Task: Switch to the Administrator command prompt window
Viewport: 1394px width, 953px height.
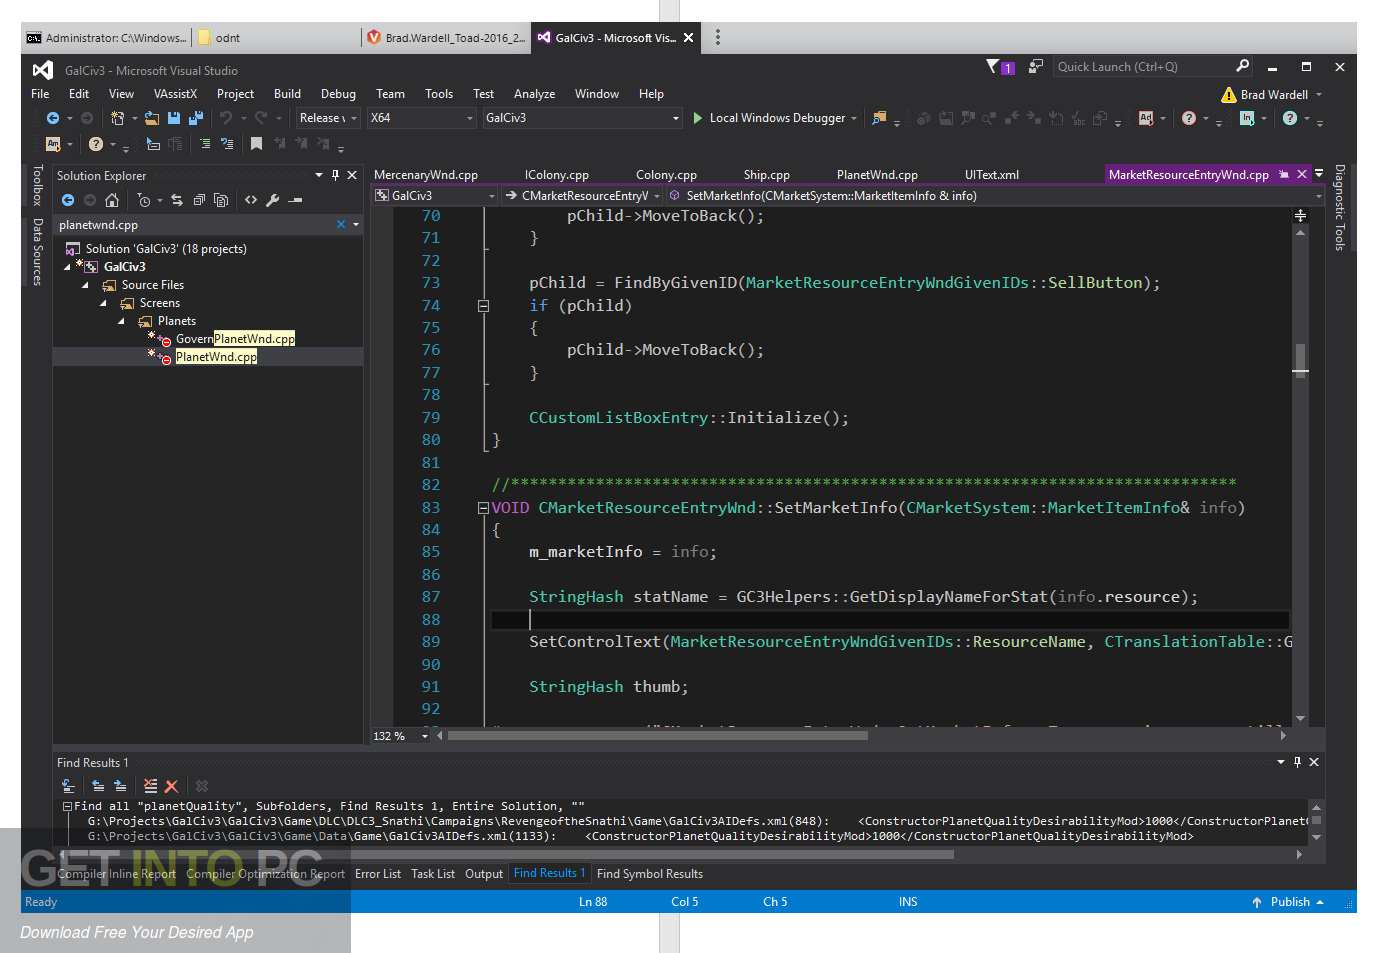Action: coord(106,38)
